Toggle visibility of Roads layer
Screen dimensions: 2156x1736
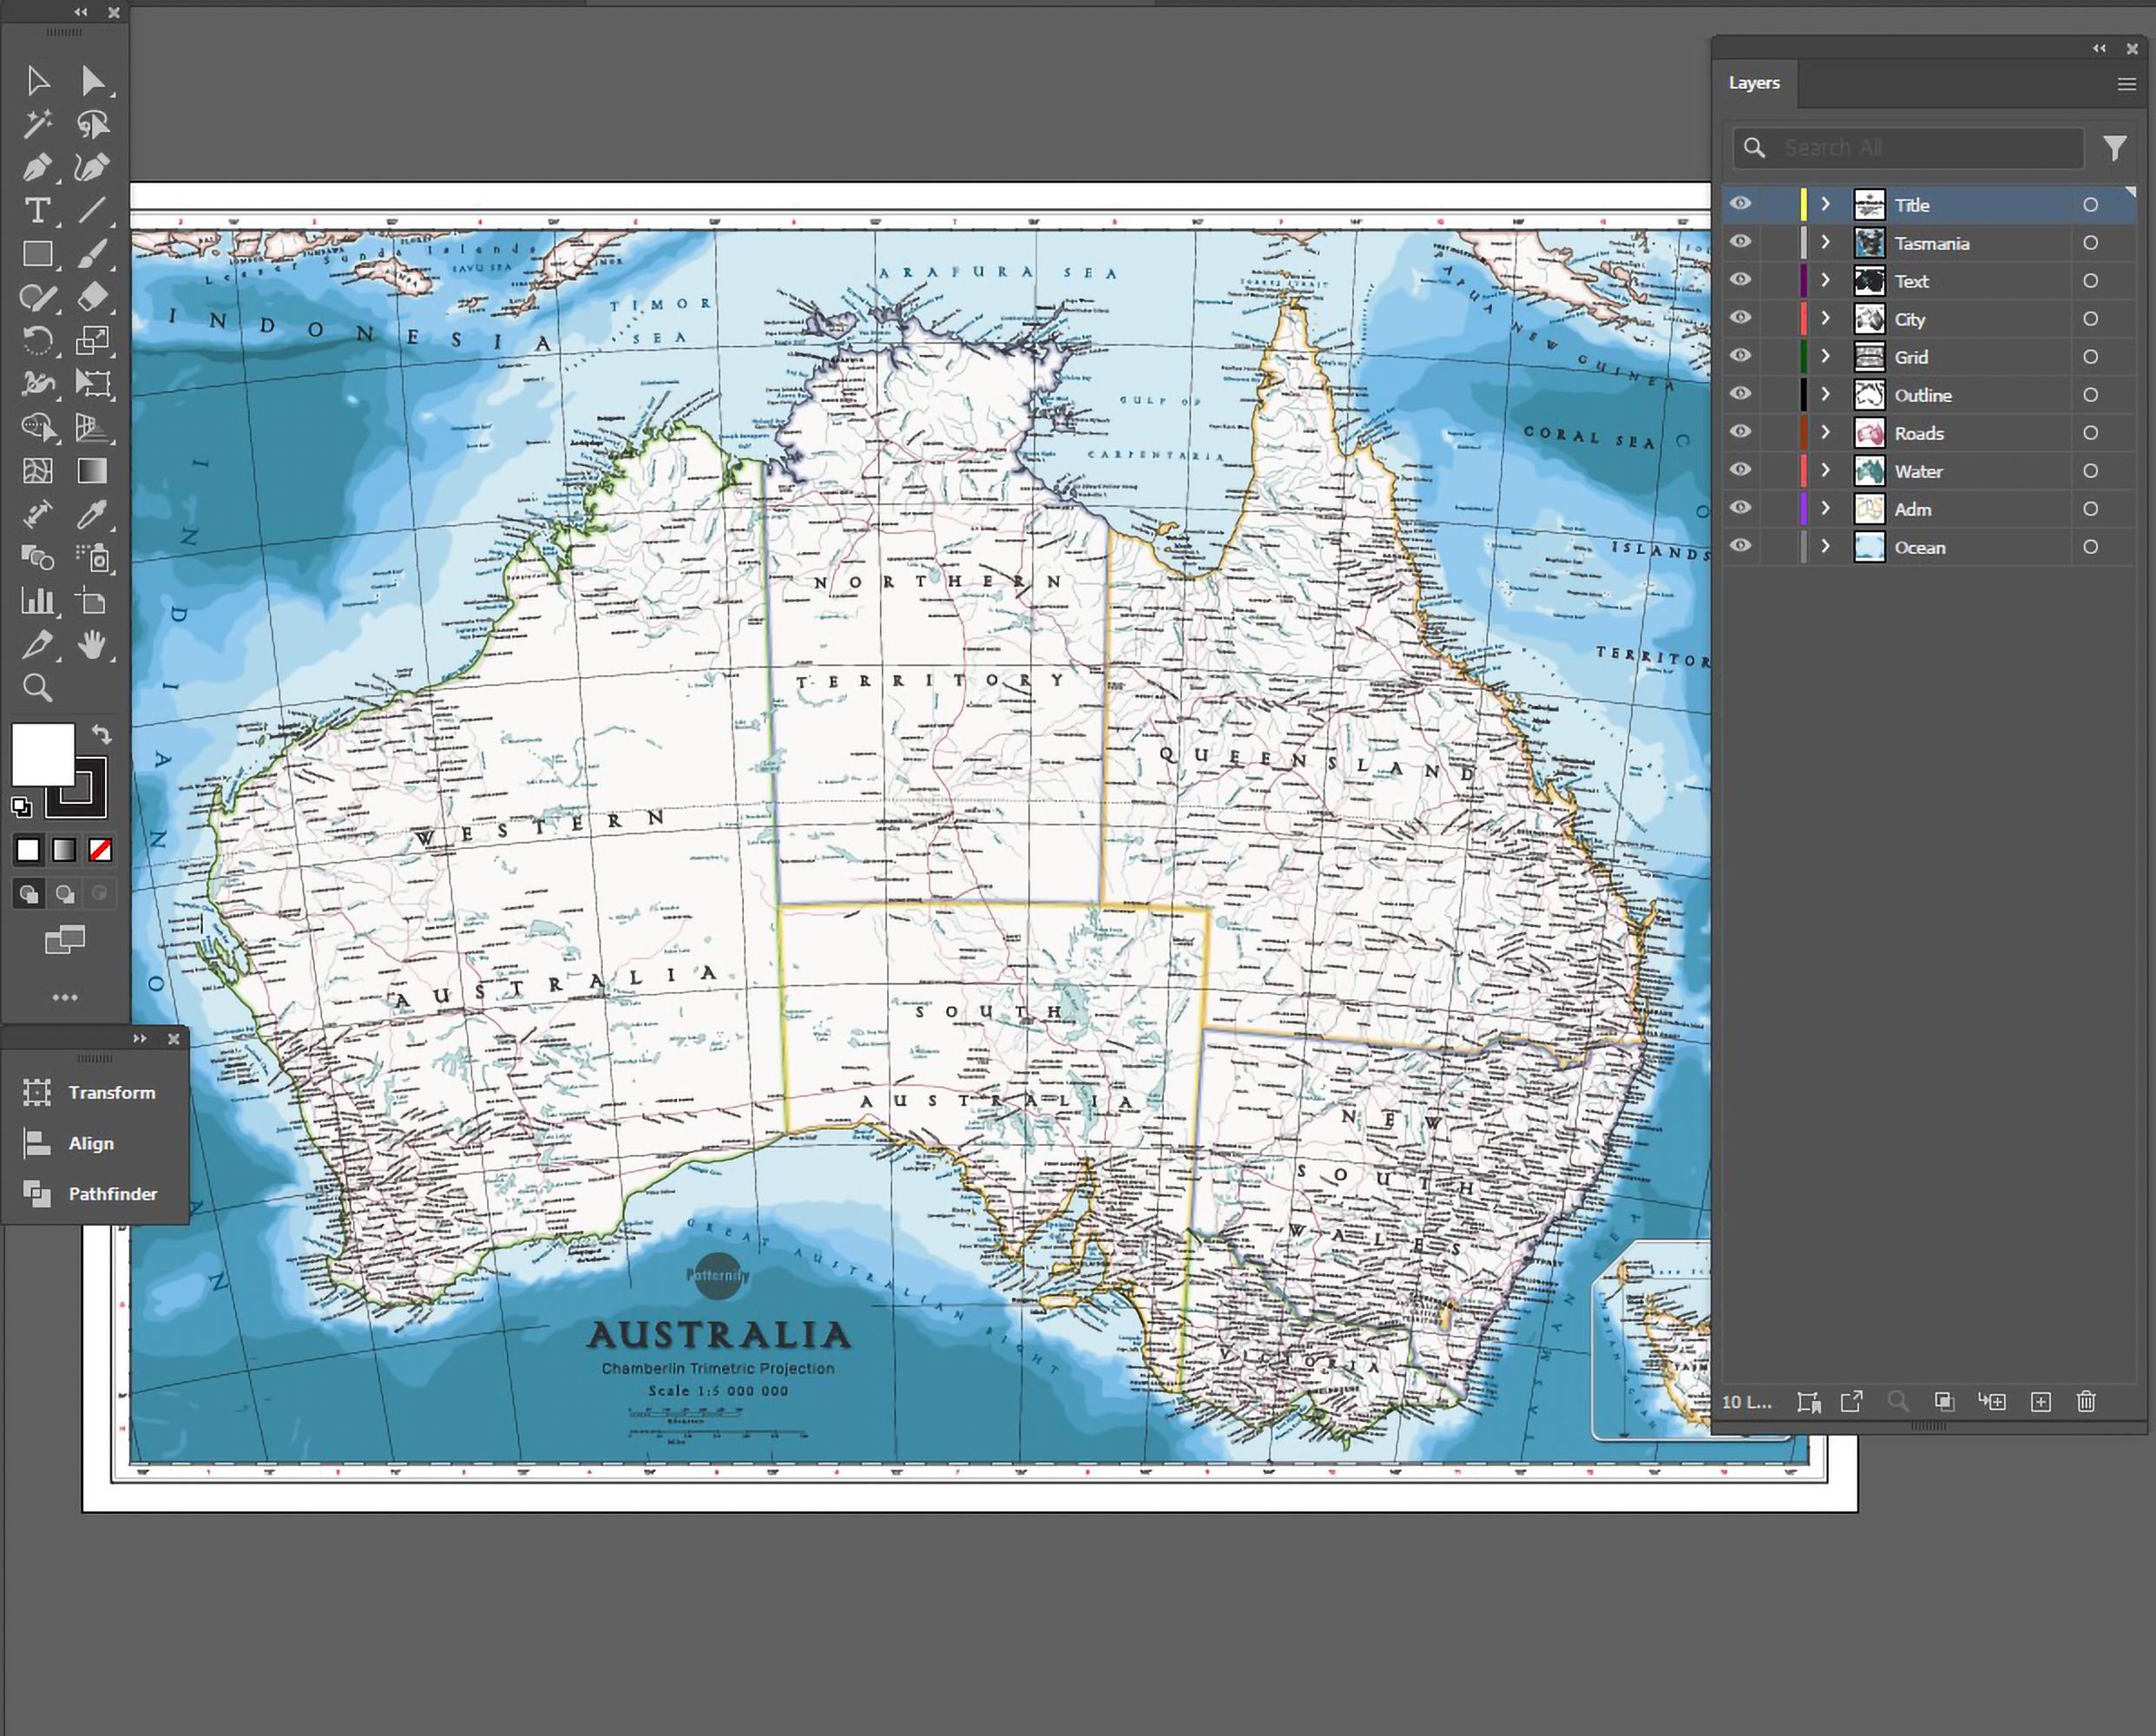pyautogui.click(x=1741, y=432)
